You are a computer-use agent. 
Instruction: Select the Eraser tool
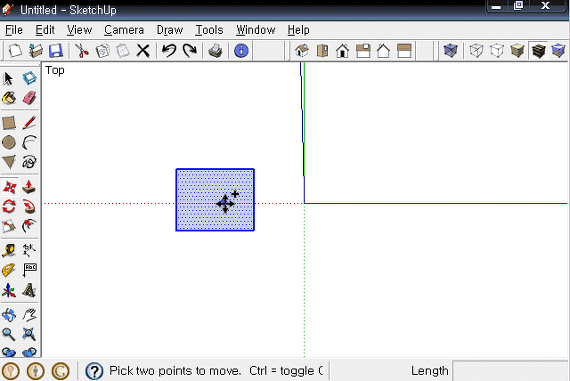tap(29, 98)
